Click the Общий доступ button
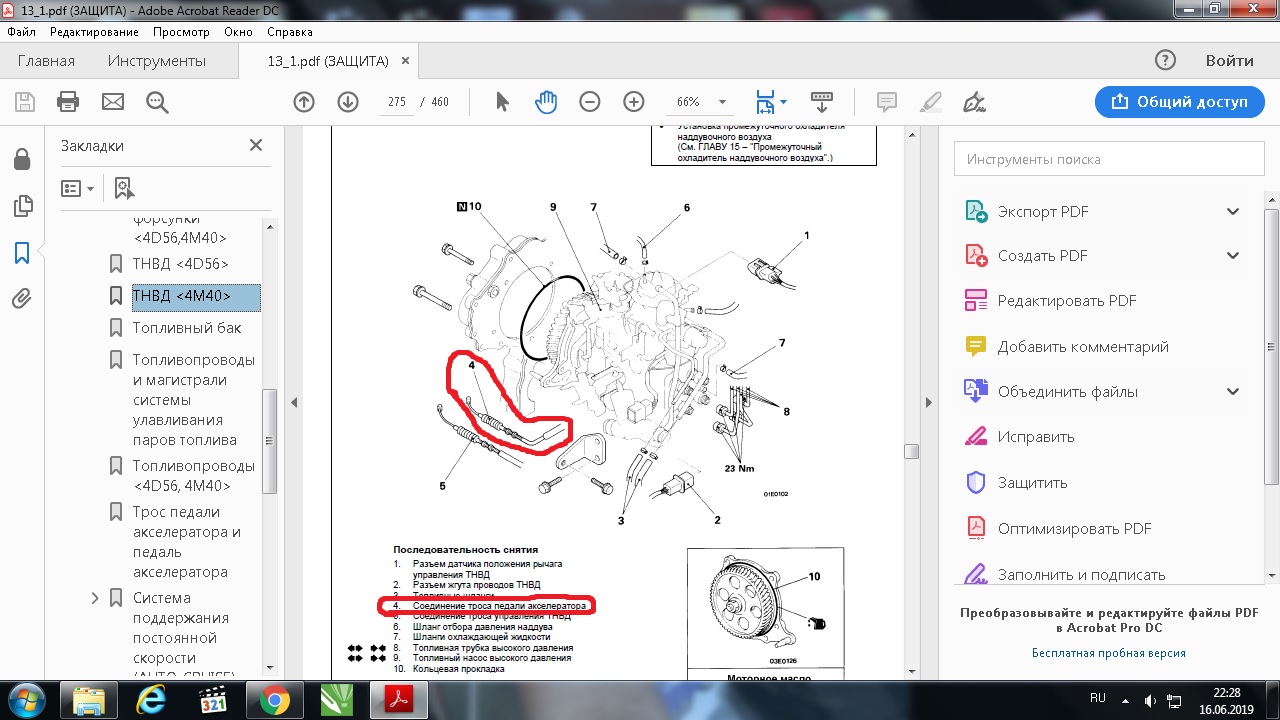This screenshot has width=1280, height=720. tap(1178, 102)
